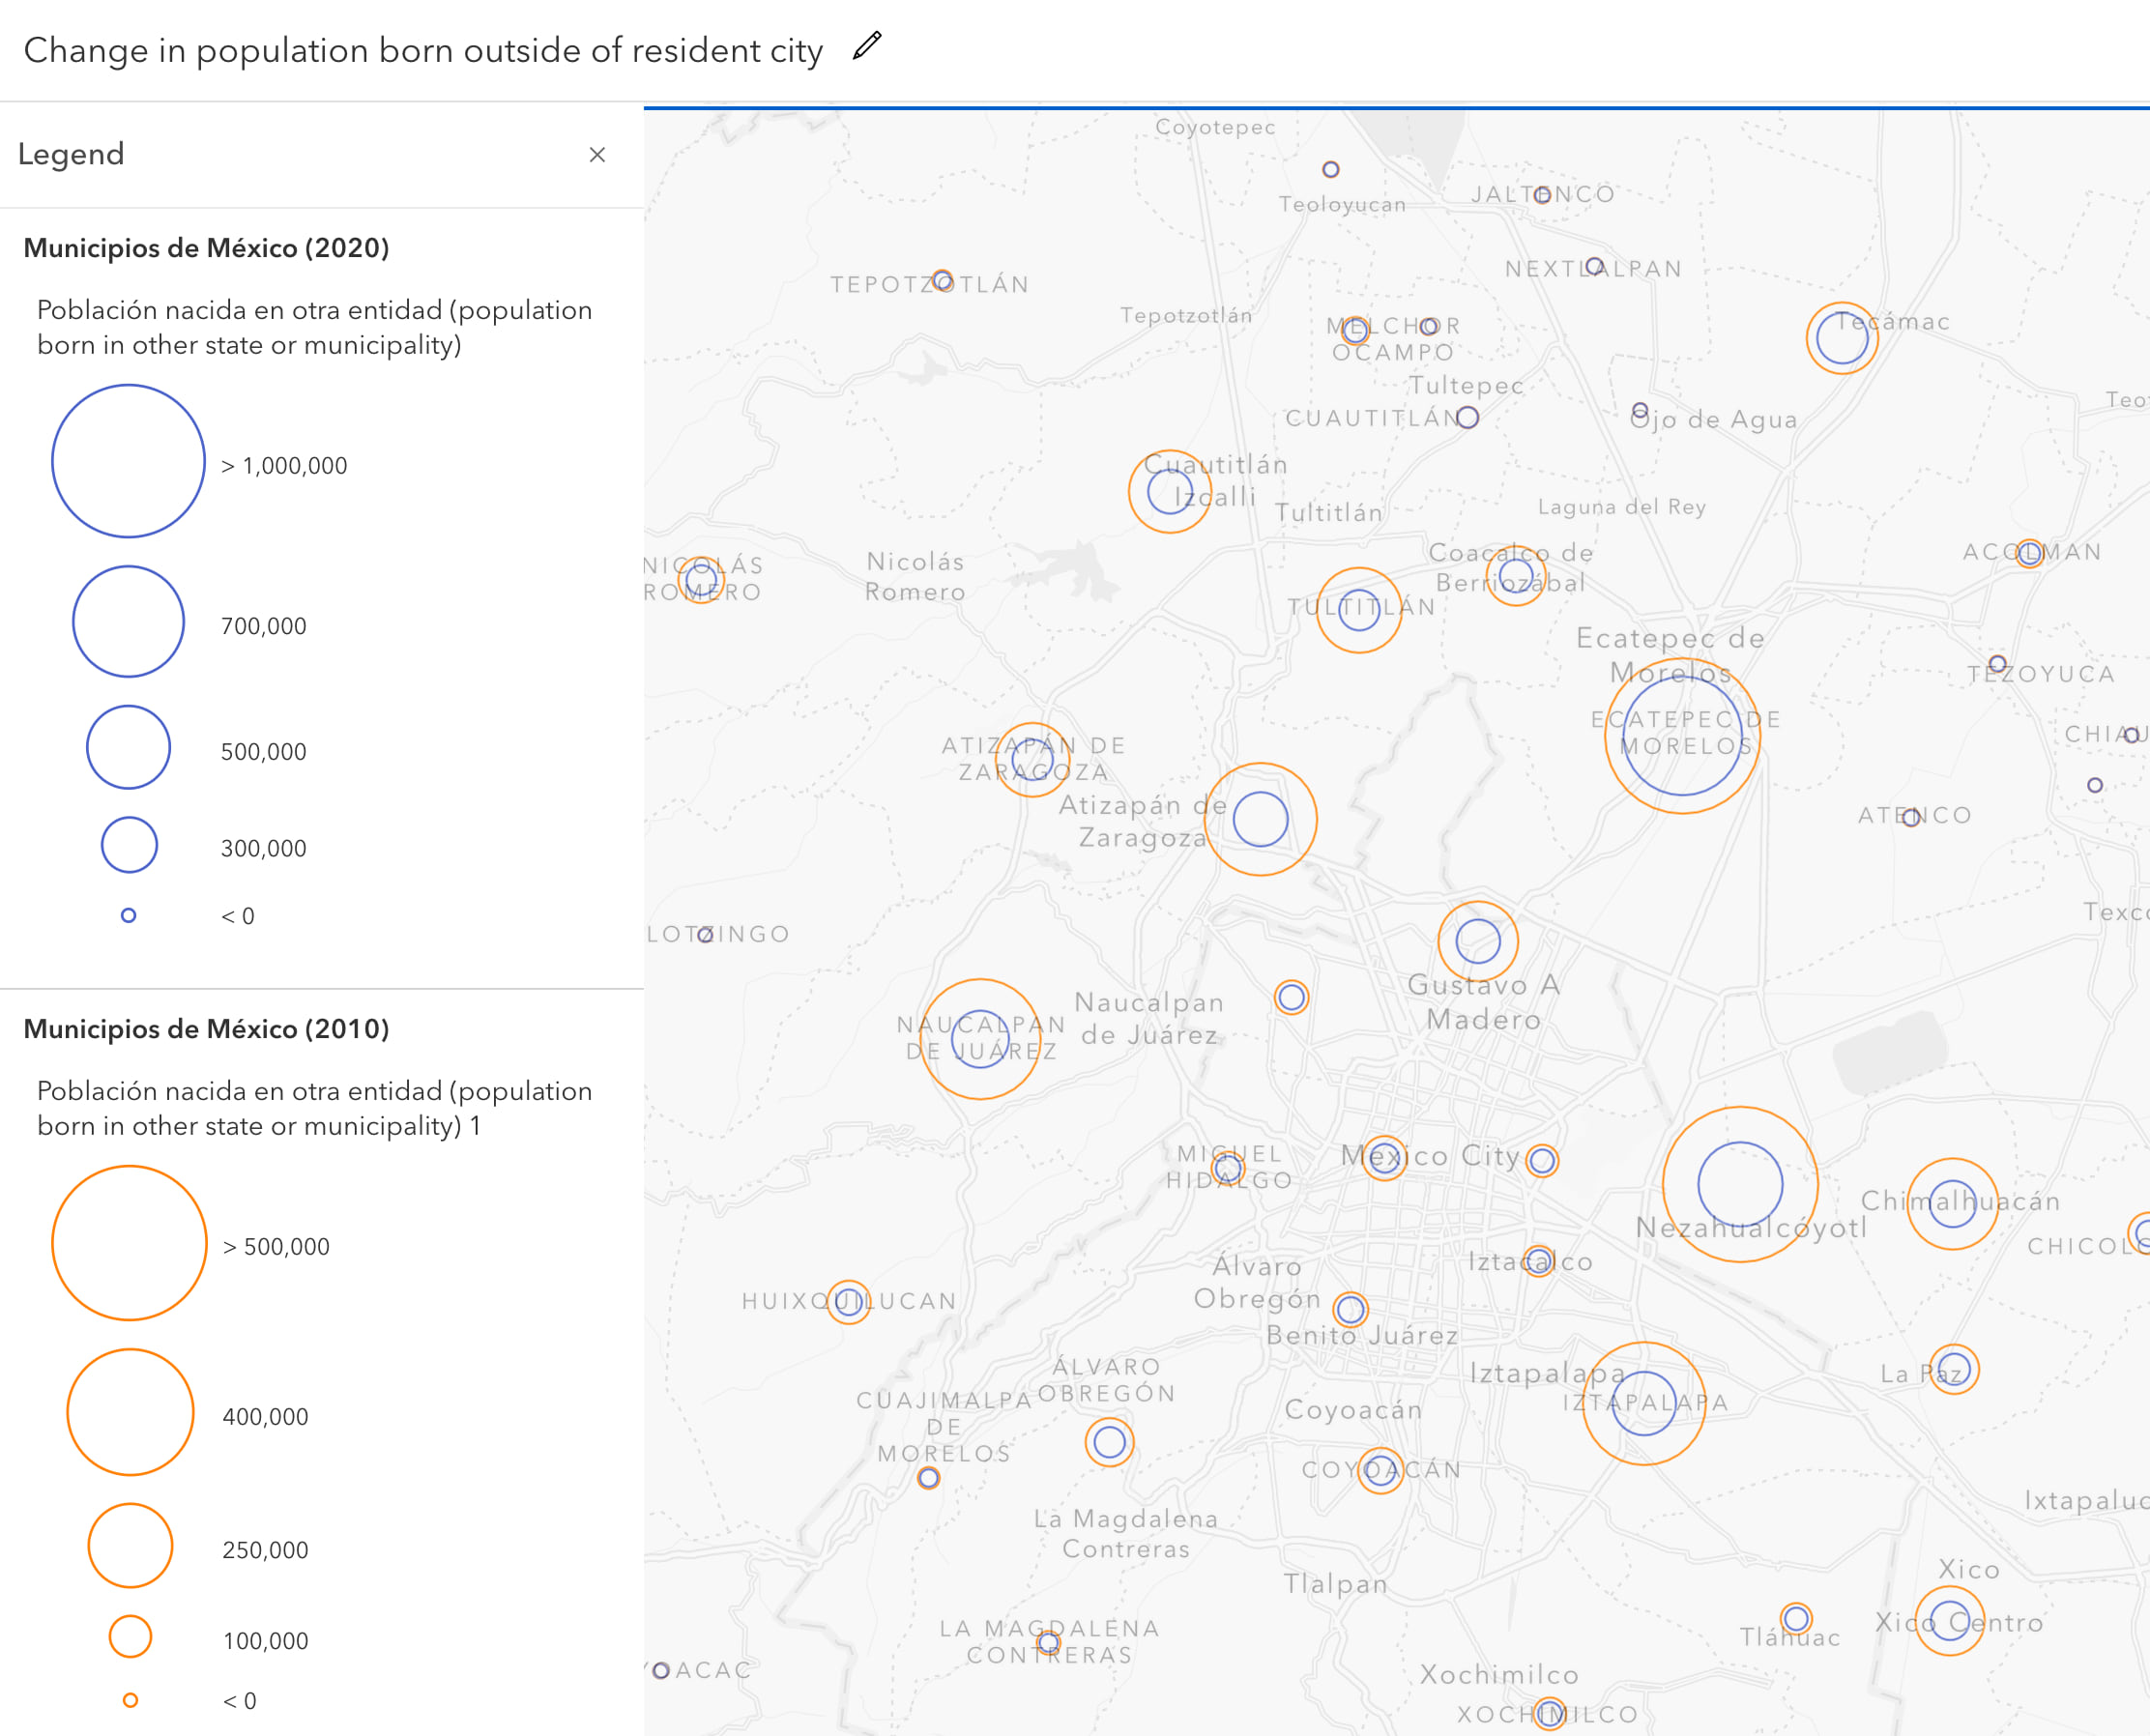Click the Xico Centro circle marker
The image size is (2150, 1736).
tap(1949, 1622)
